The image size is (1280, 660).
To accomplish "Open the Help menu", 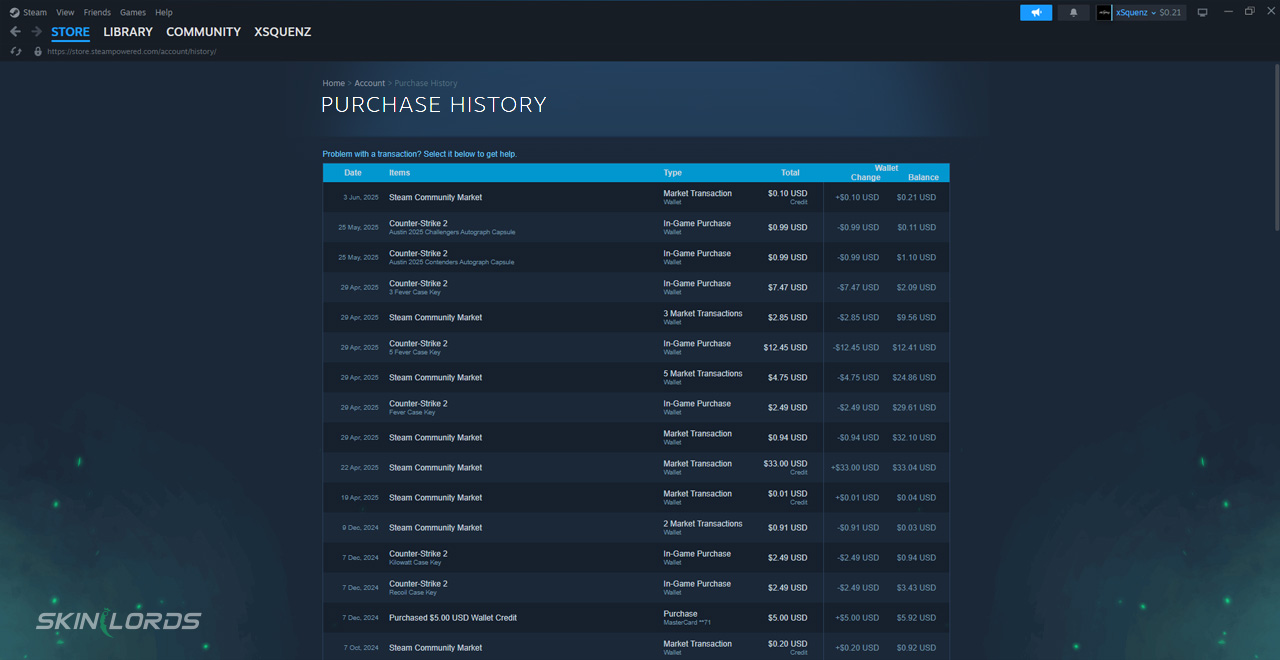I will [164, 12].
